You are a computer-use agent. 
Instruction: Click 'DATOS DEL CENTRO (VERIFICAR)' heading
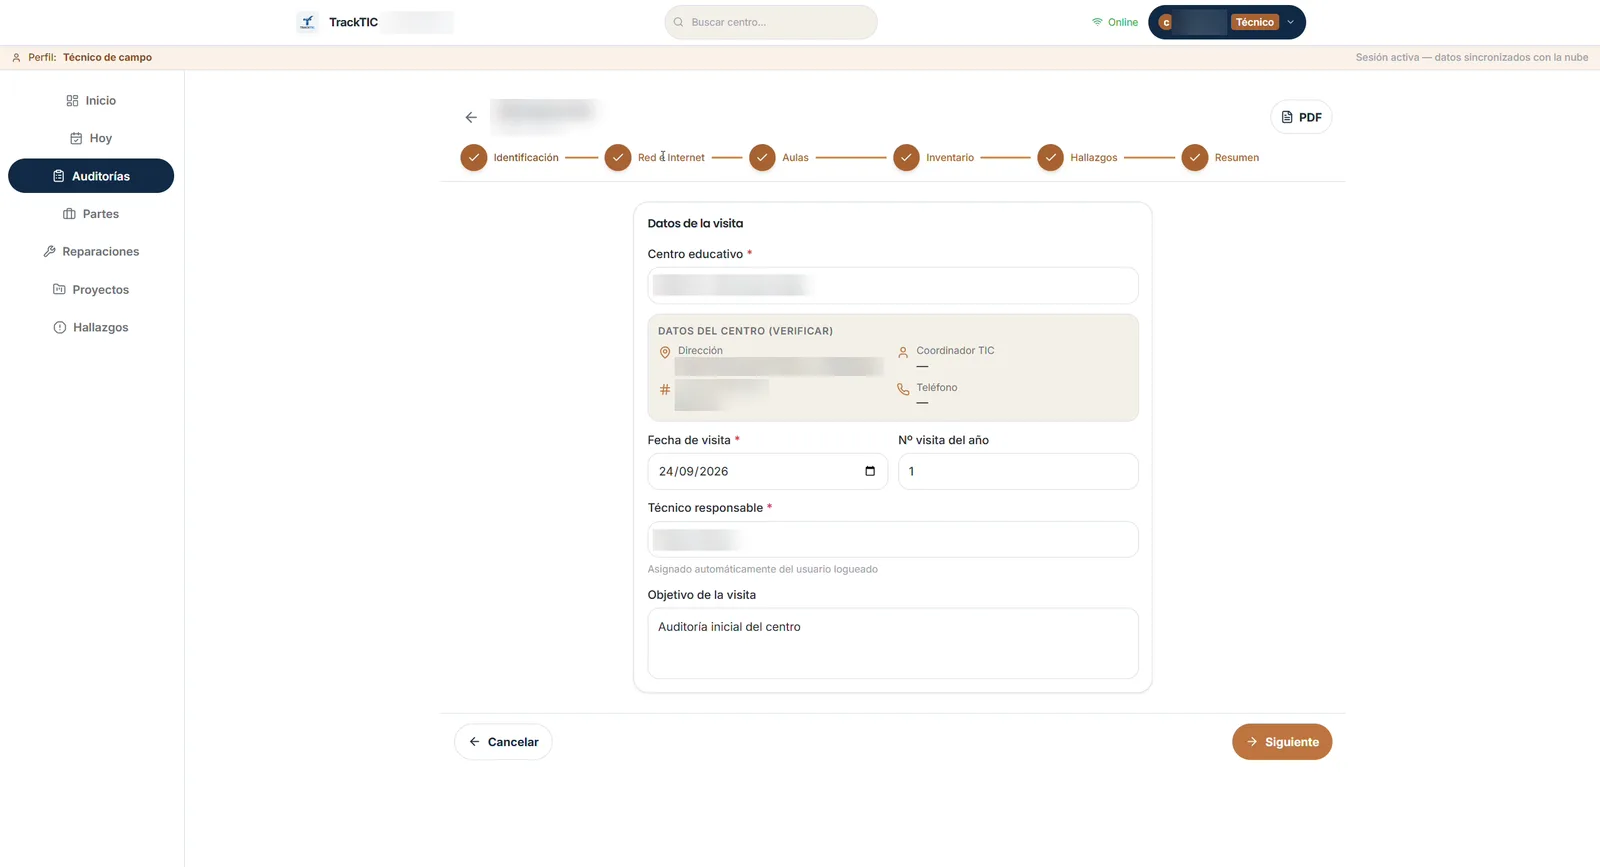pos(745,331)
